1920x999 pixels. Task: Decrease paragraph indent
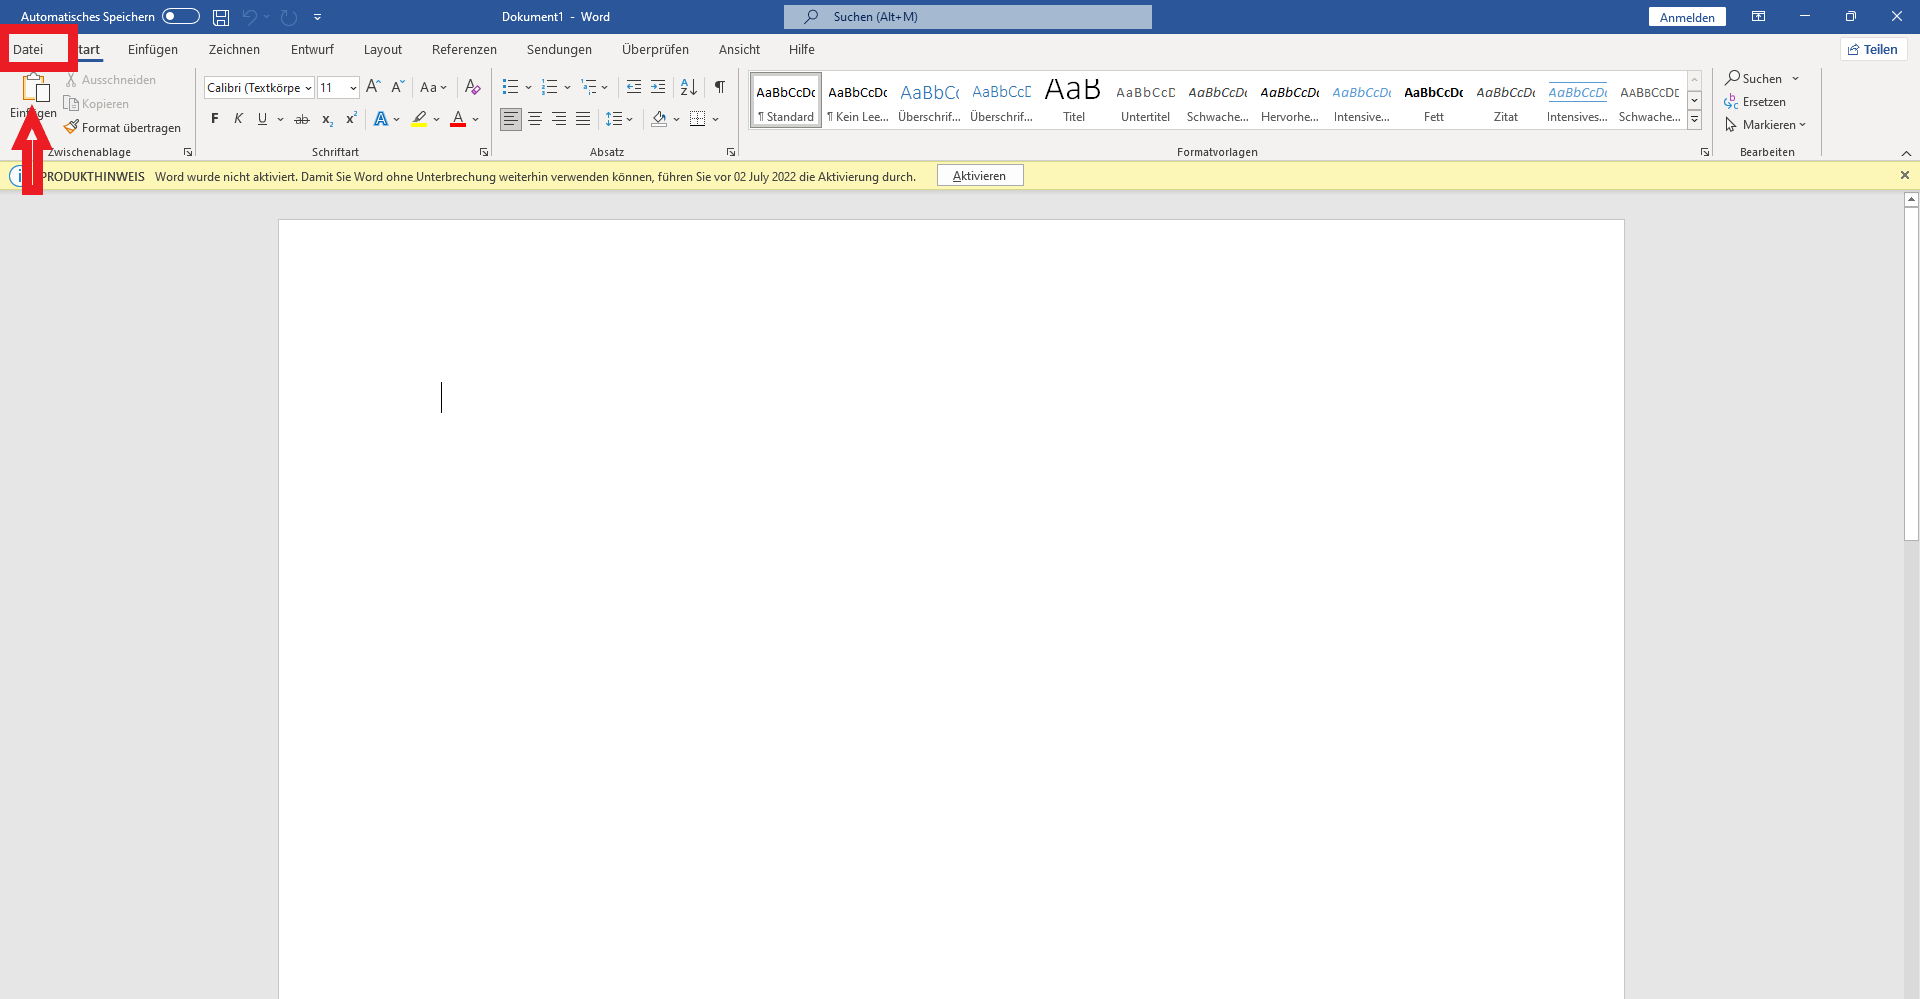tap(634, 87)
